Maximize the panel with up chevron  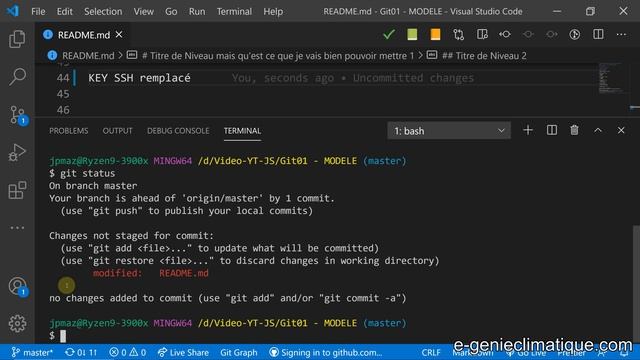pyautogui.click(x=598, y=130)
